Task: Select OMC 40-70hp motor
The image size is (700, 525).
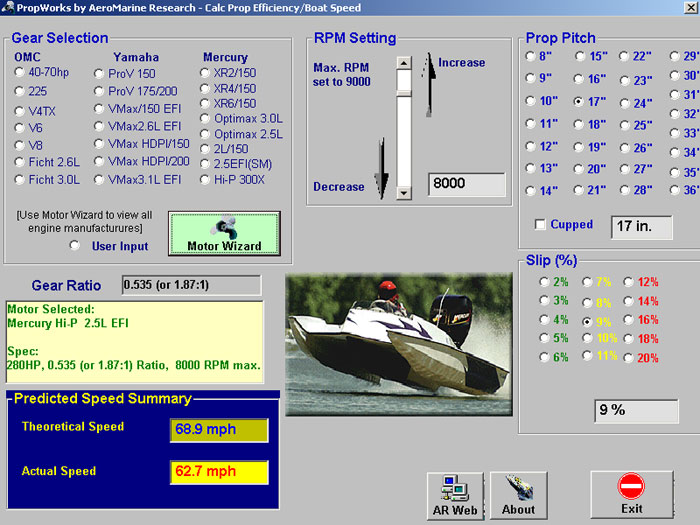Action: 19,72
